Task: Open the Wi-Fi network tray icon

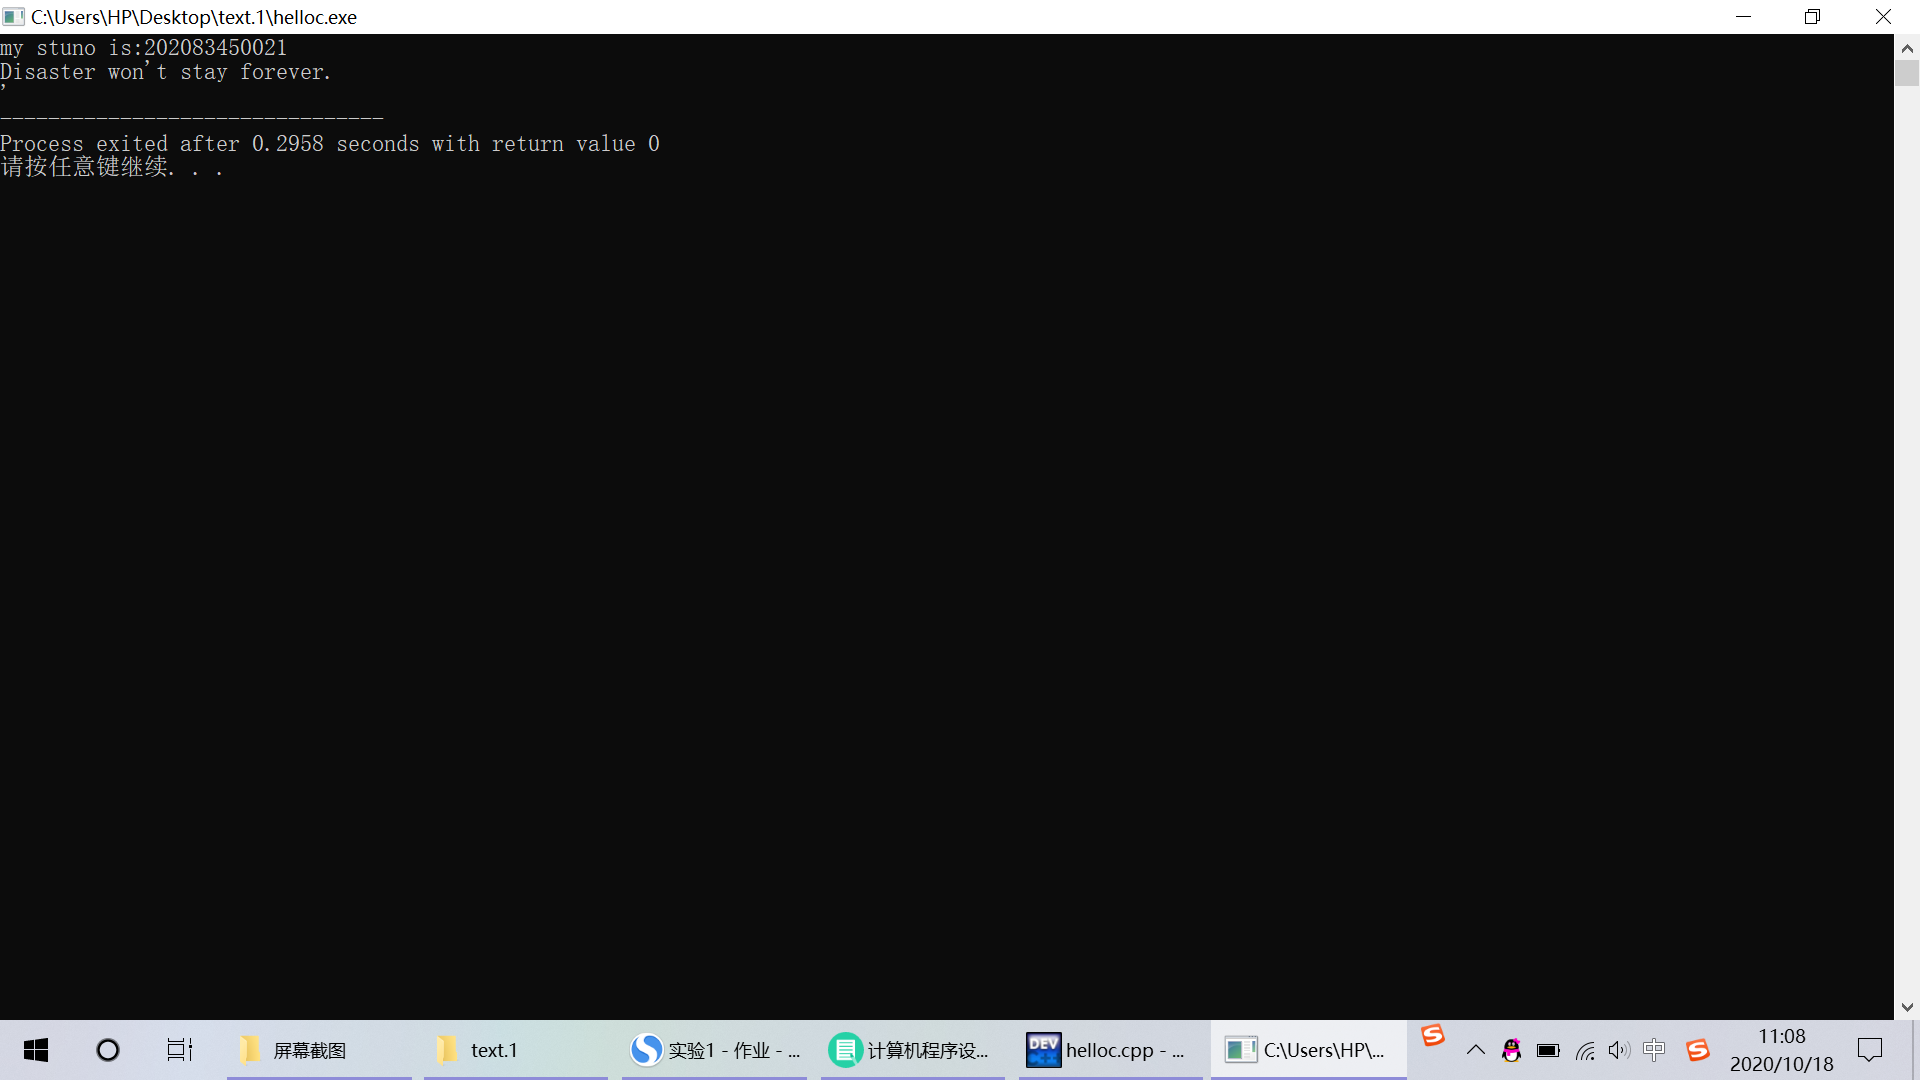Action: 1584,1050
